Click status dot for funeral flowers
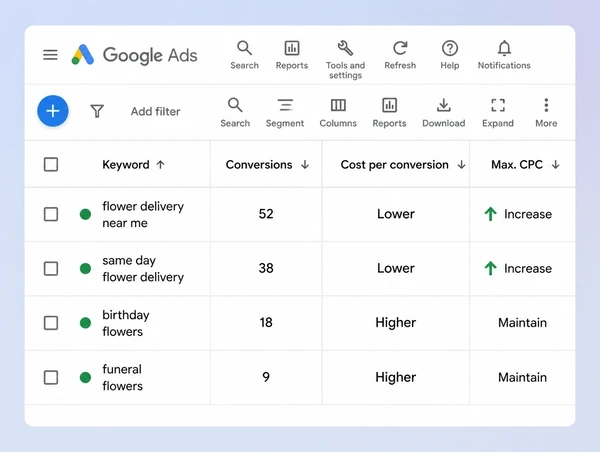Image resolution: width=600 pixels, height=452 pixels. click(x=85, y=377)
